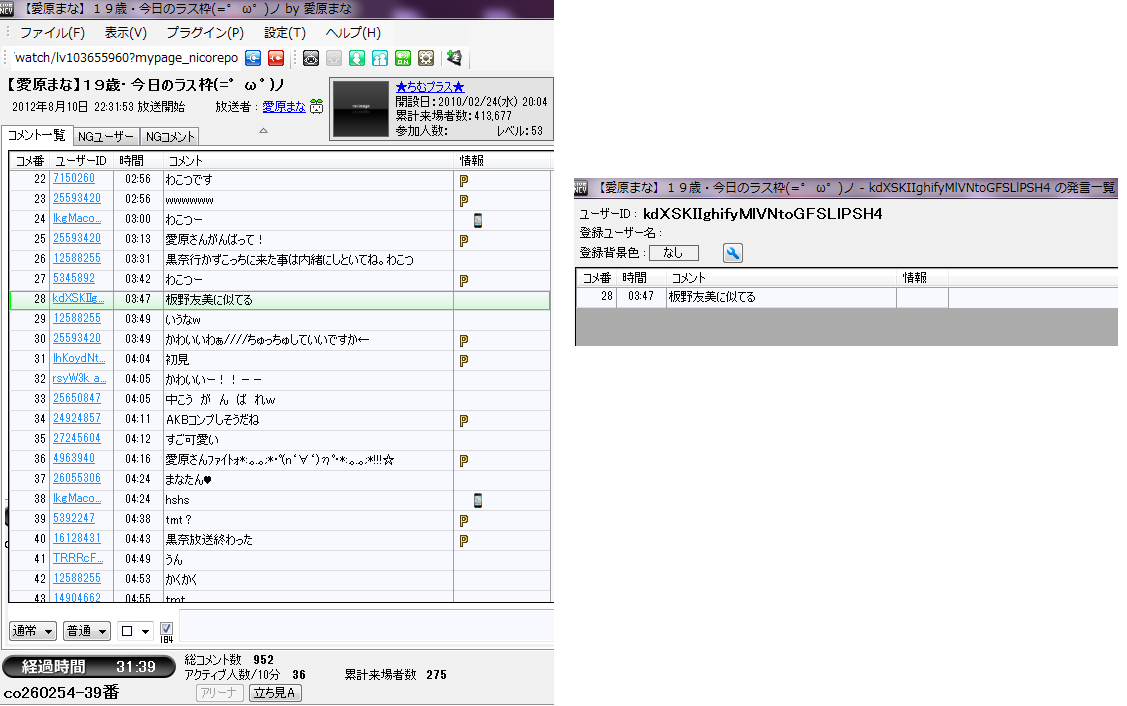
Task: Click the blue connect-to-broadcast icon
Action: [253, 58]
